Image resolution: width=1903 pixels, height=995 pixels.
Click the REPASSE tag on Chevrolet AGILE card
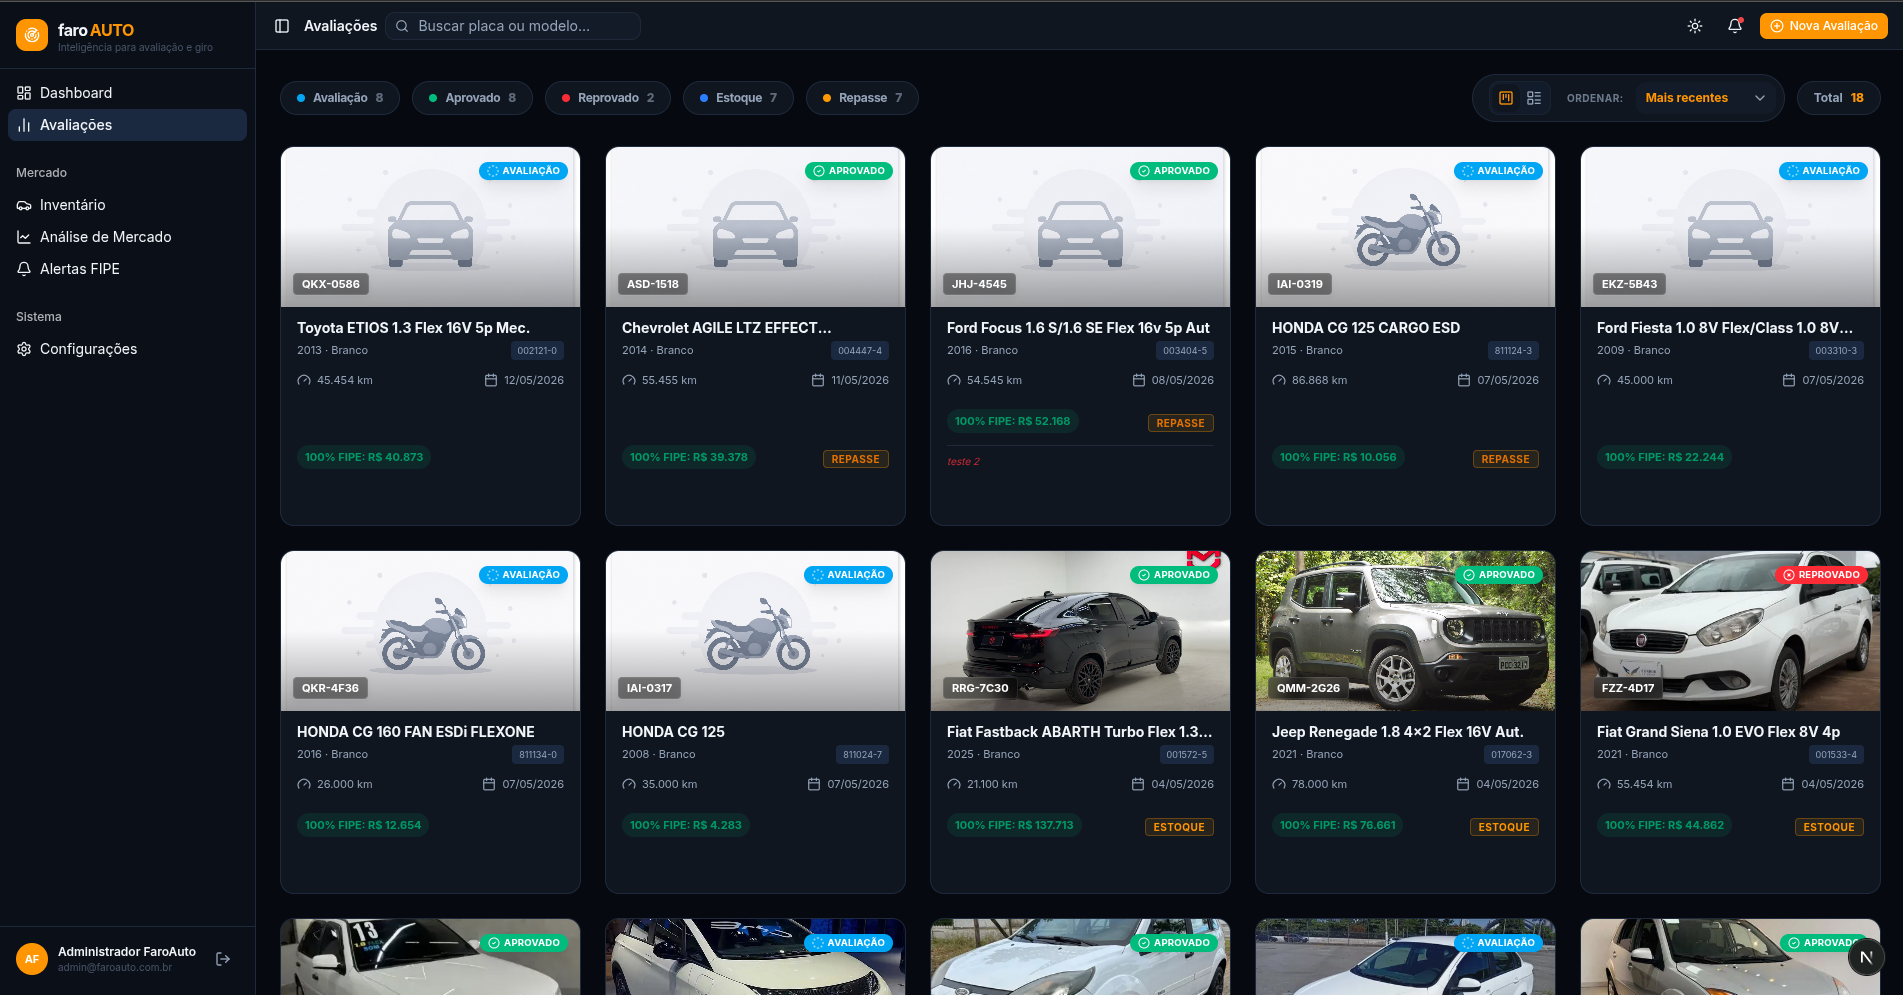(x=856, y=459)
